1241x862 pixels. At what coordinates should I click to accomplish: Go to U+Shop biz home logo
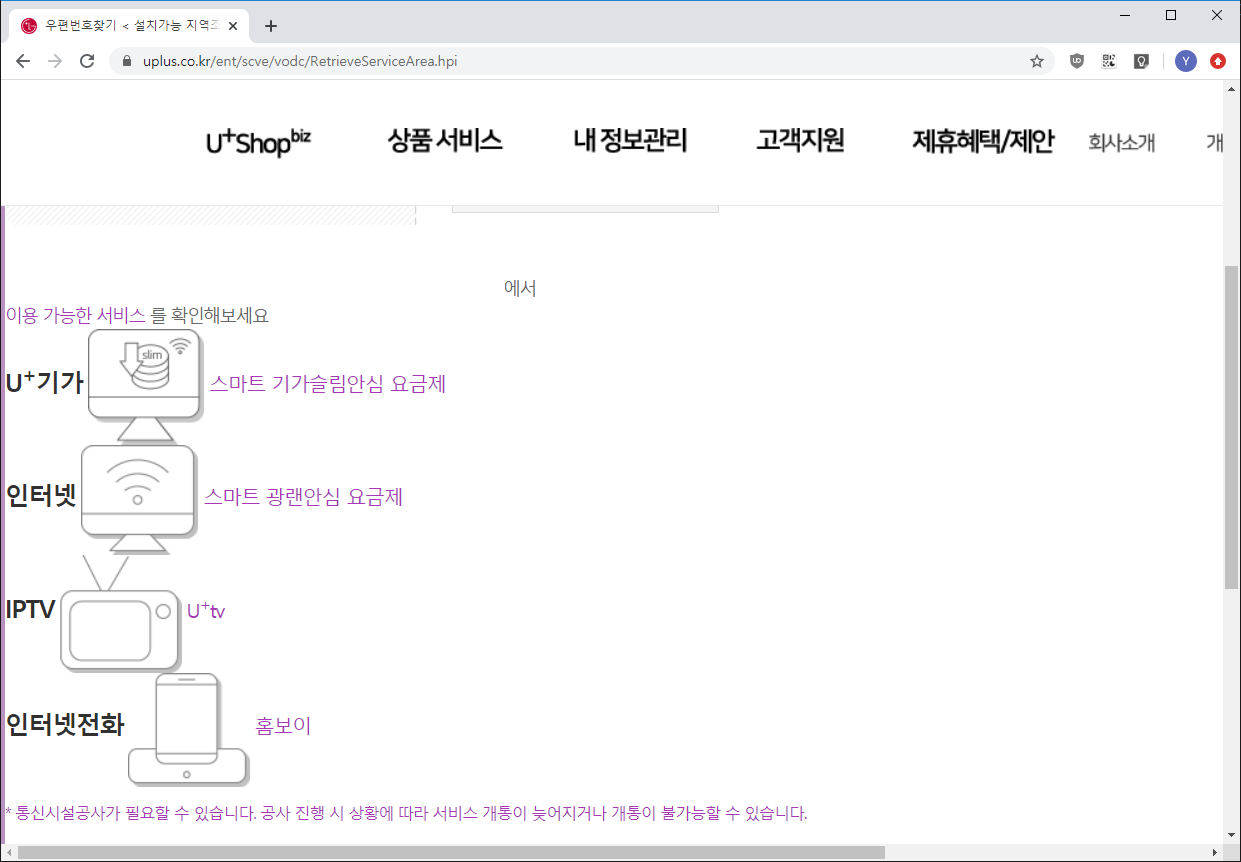(258, 142)
